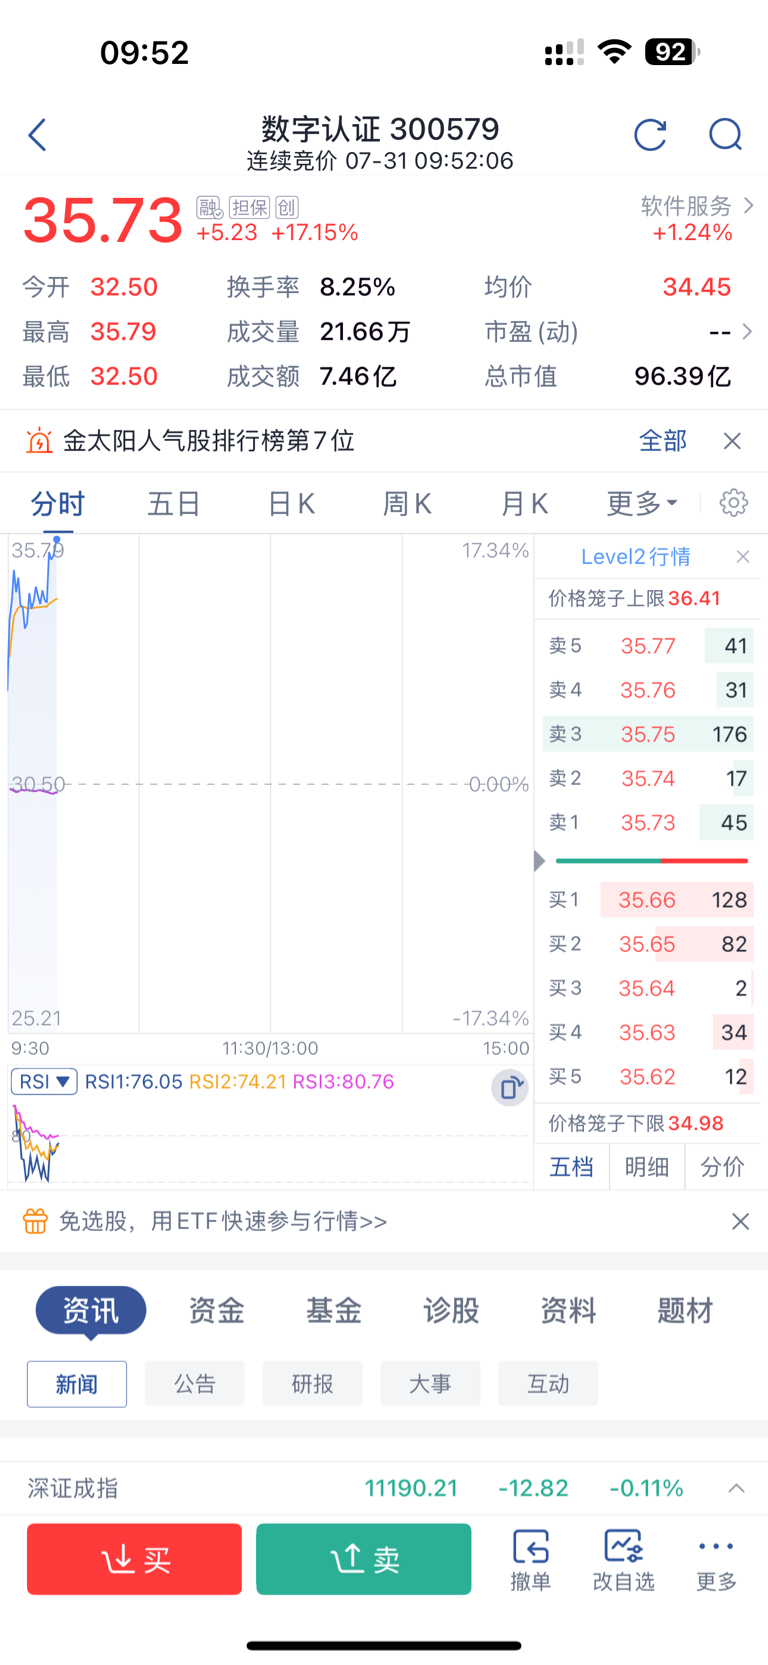Image resolution: width=768 pixels, height=1665 pixels.
Task: Tap the 改自选 watchlist icon
Action: (623, 1560)
